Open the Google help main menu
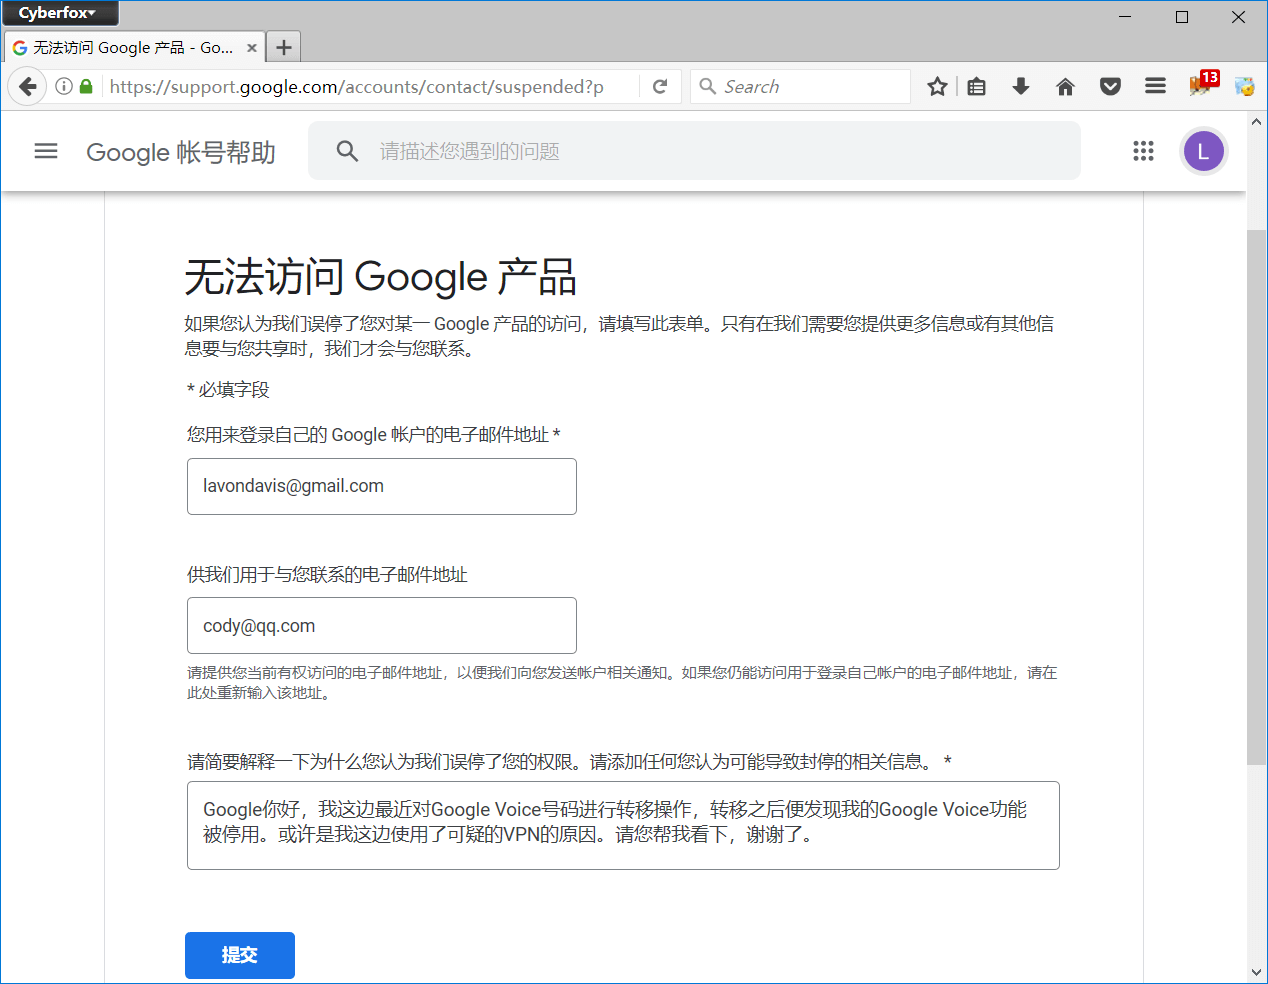This screenshot has height=984, width=1268. click(46, 151)
